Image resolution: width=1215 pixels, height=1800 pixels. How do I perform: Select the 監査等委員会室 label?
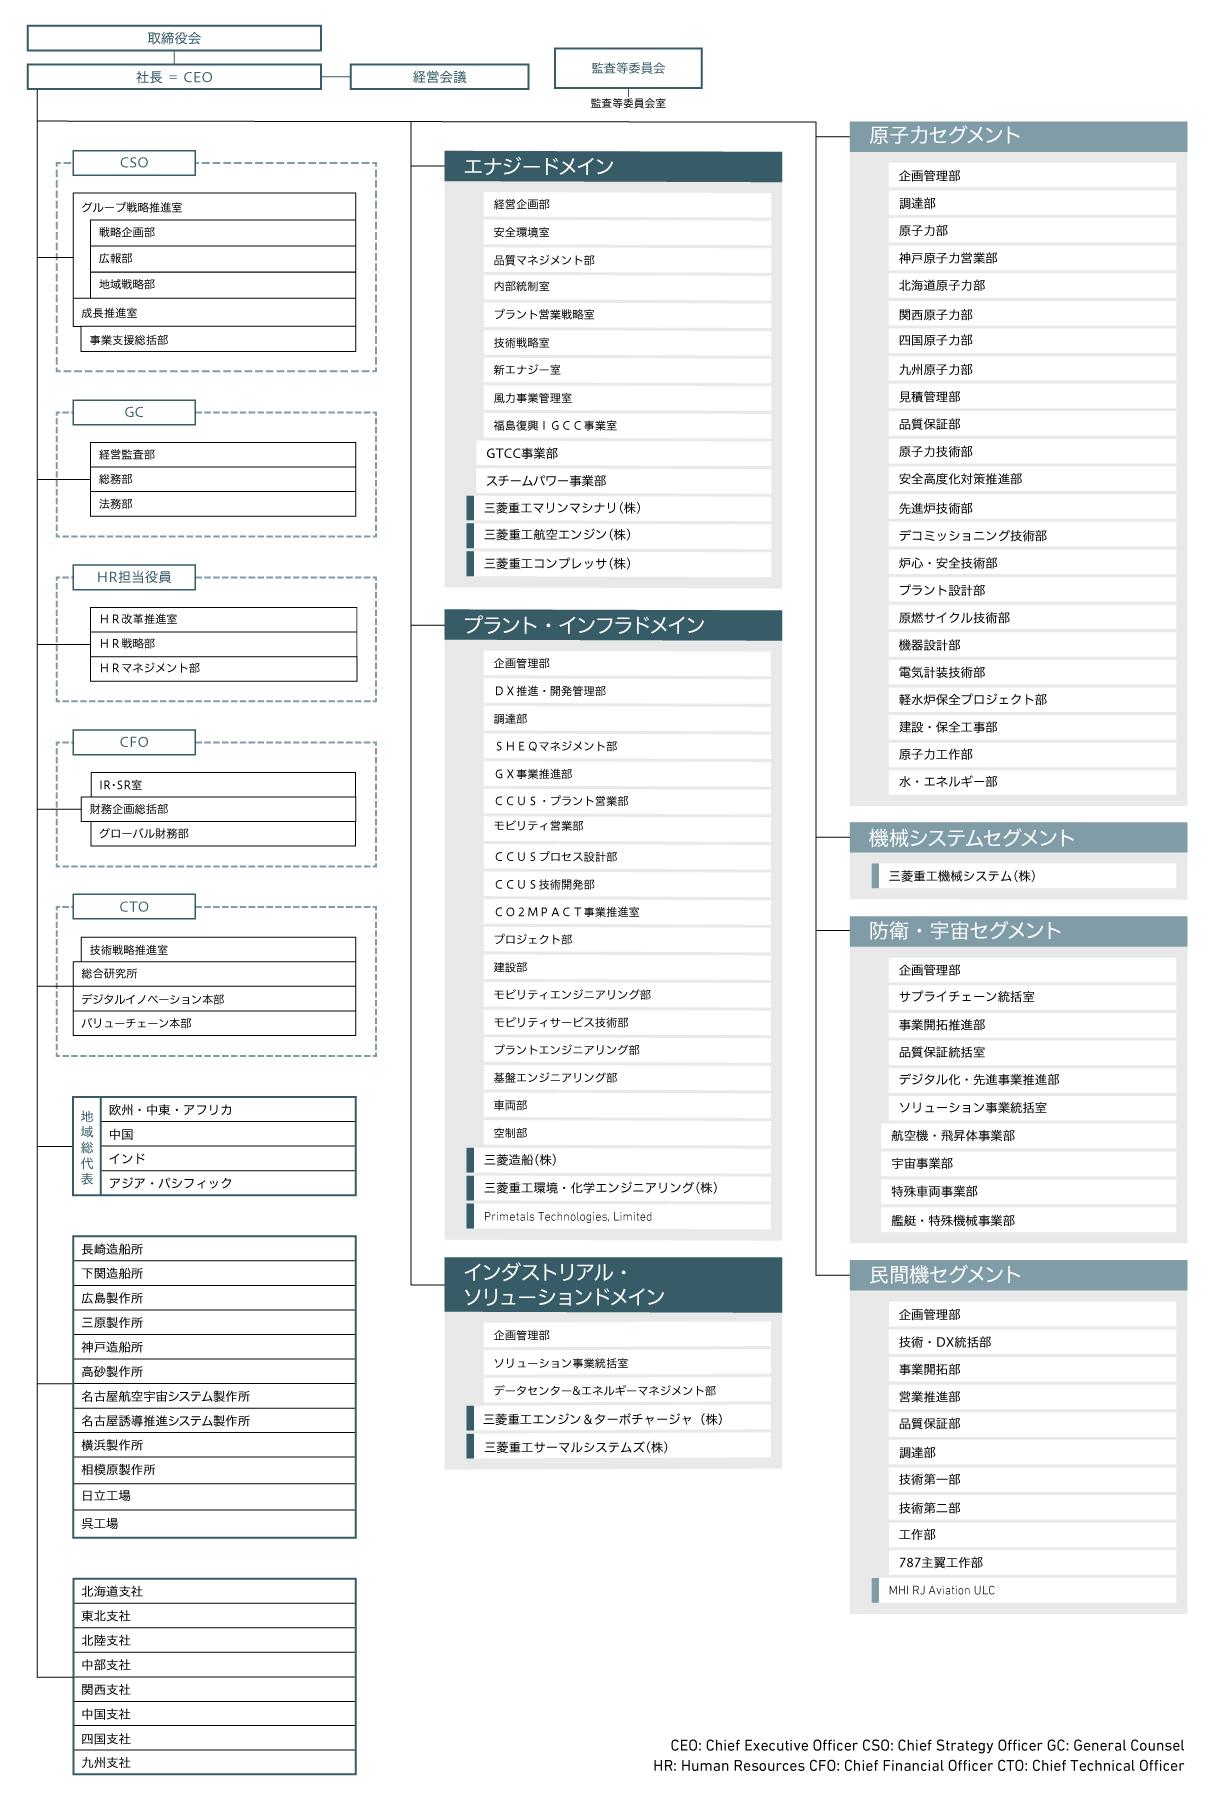point(628,103)
